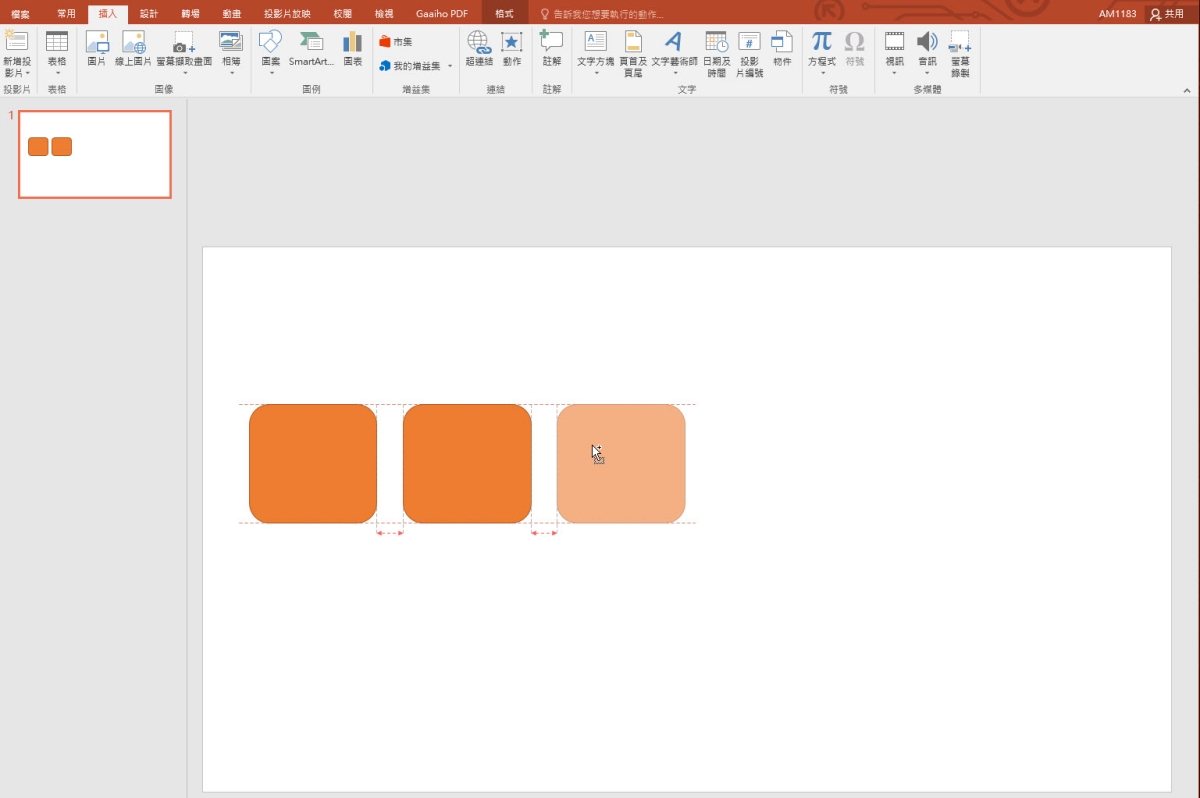Switch to the 設計 design tab
The image size is (1200, 798).
tap(149, 14)
